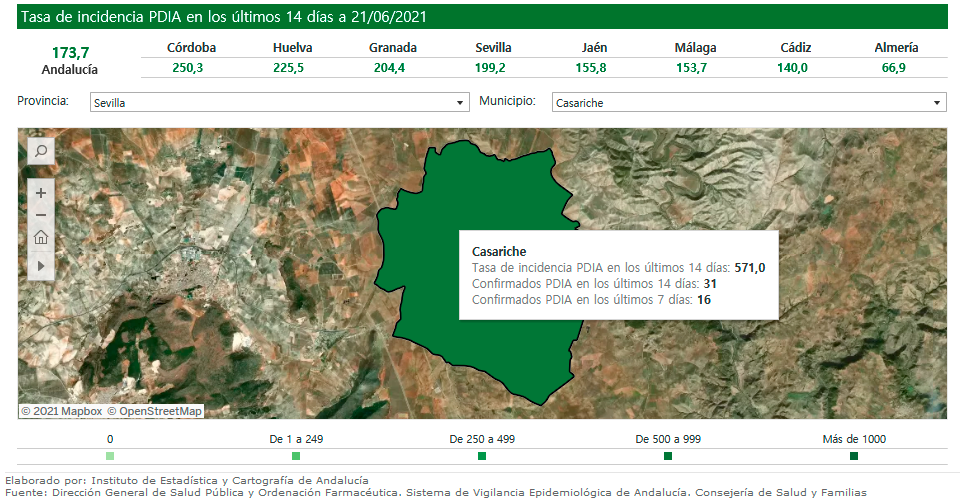Screen dimensions: 960x504
Task: Select the 'De 500 a 999' legend swatch
Action: click(x=668, y=456)
